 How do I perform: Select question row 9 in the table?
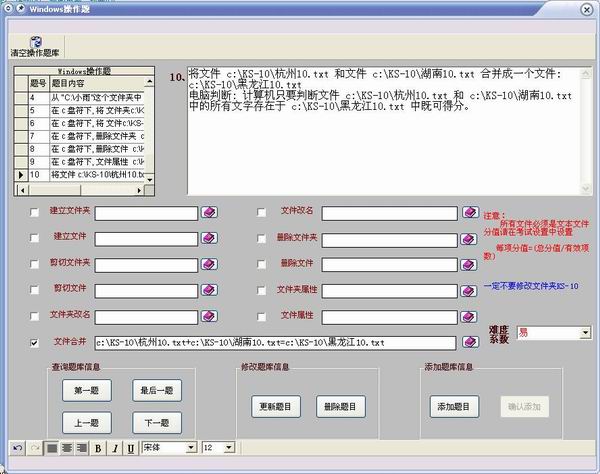coord(80,162)
